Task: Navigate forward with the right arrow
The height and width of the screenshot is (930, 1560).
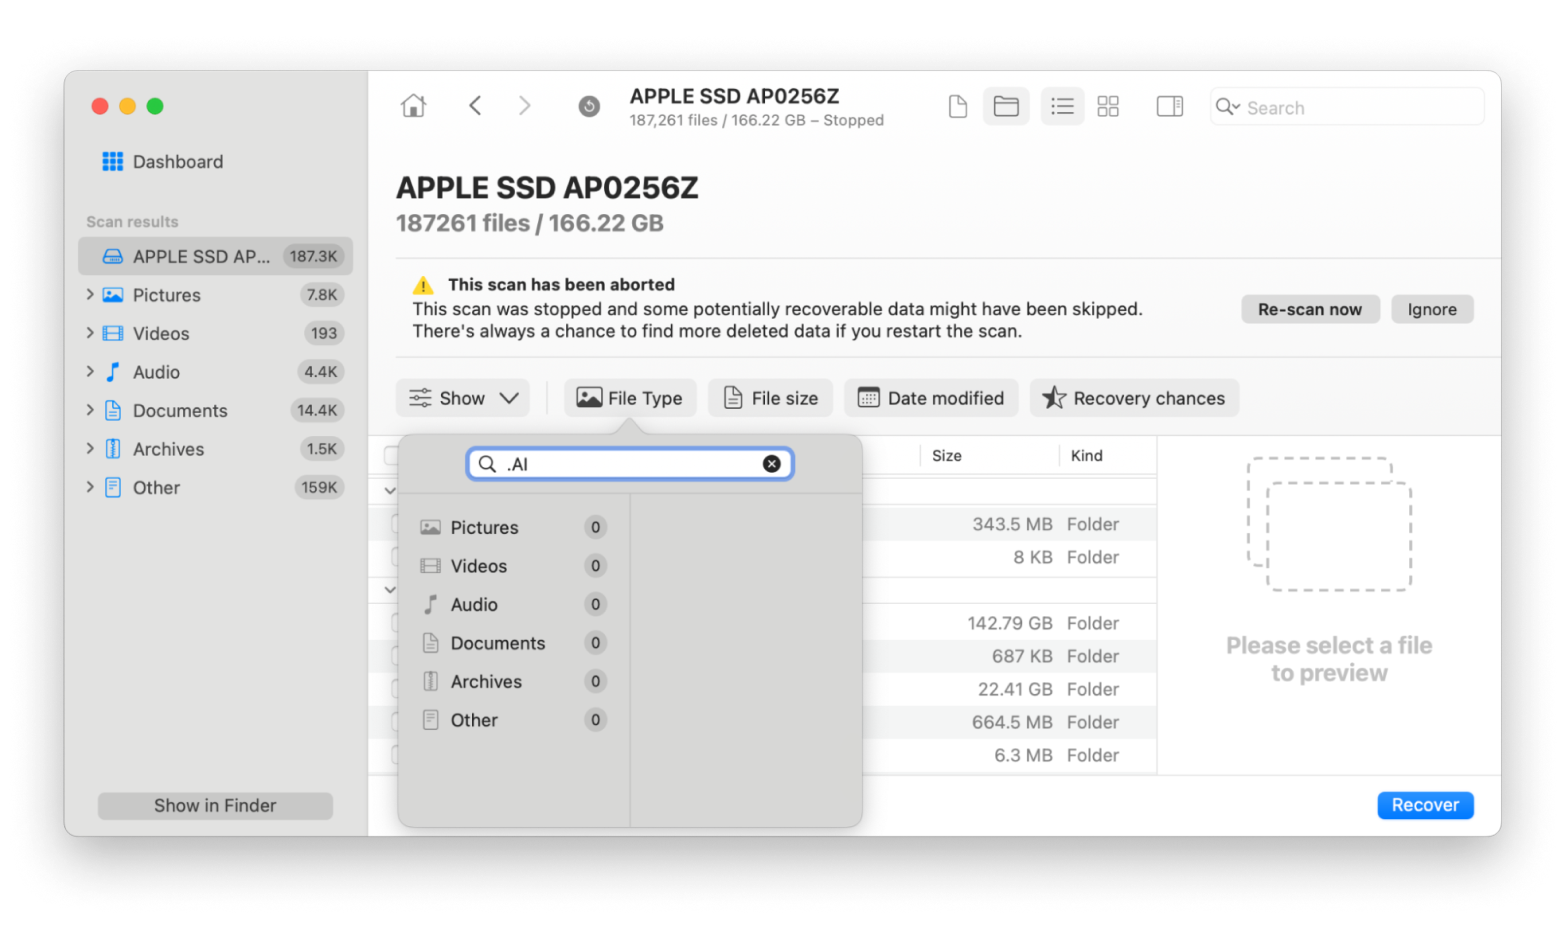Action: tap(524, 106)
